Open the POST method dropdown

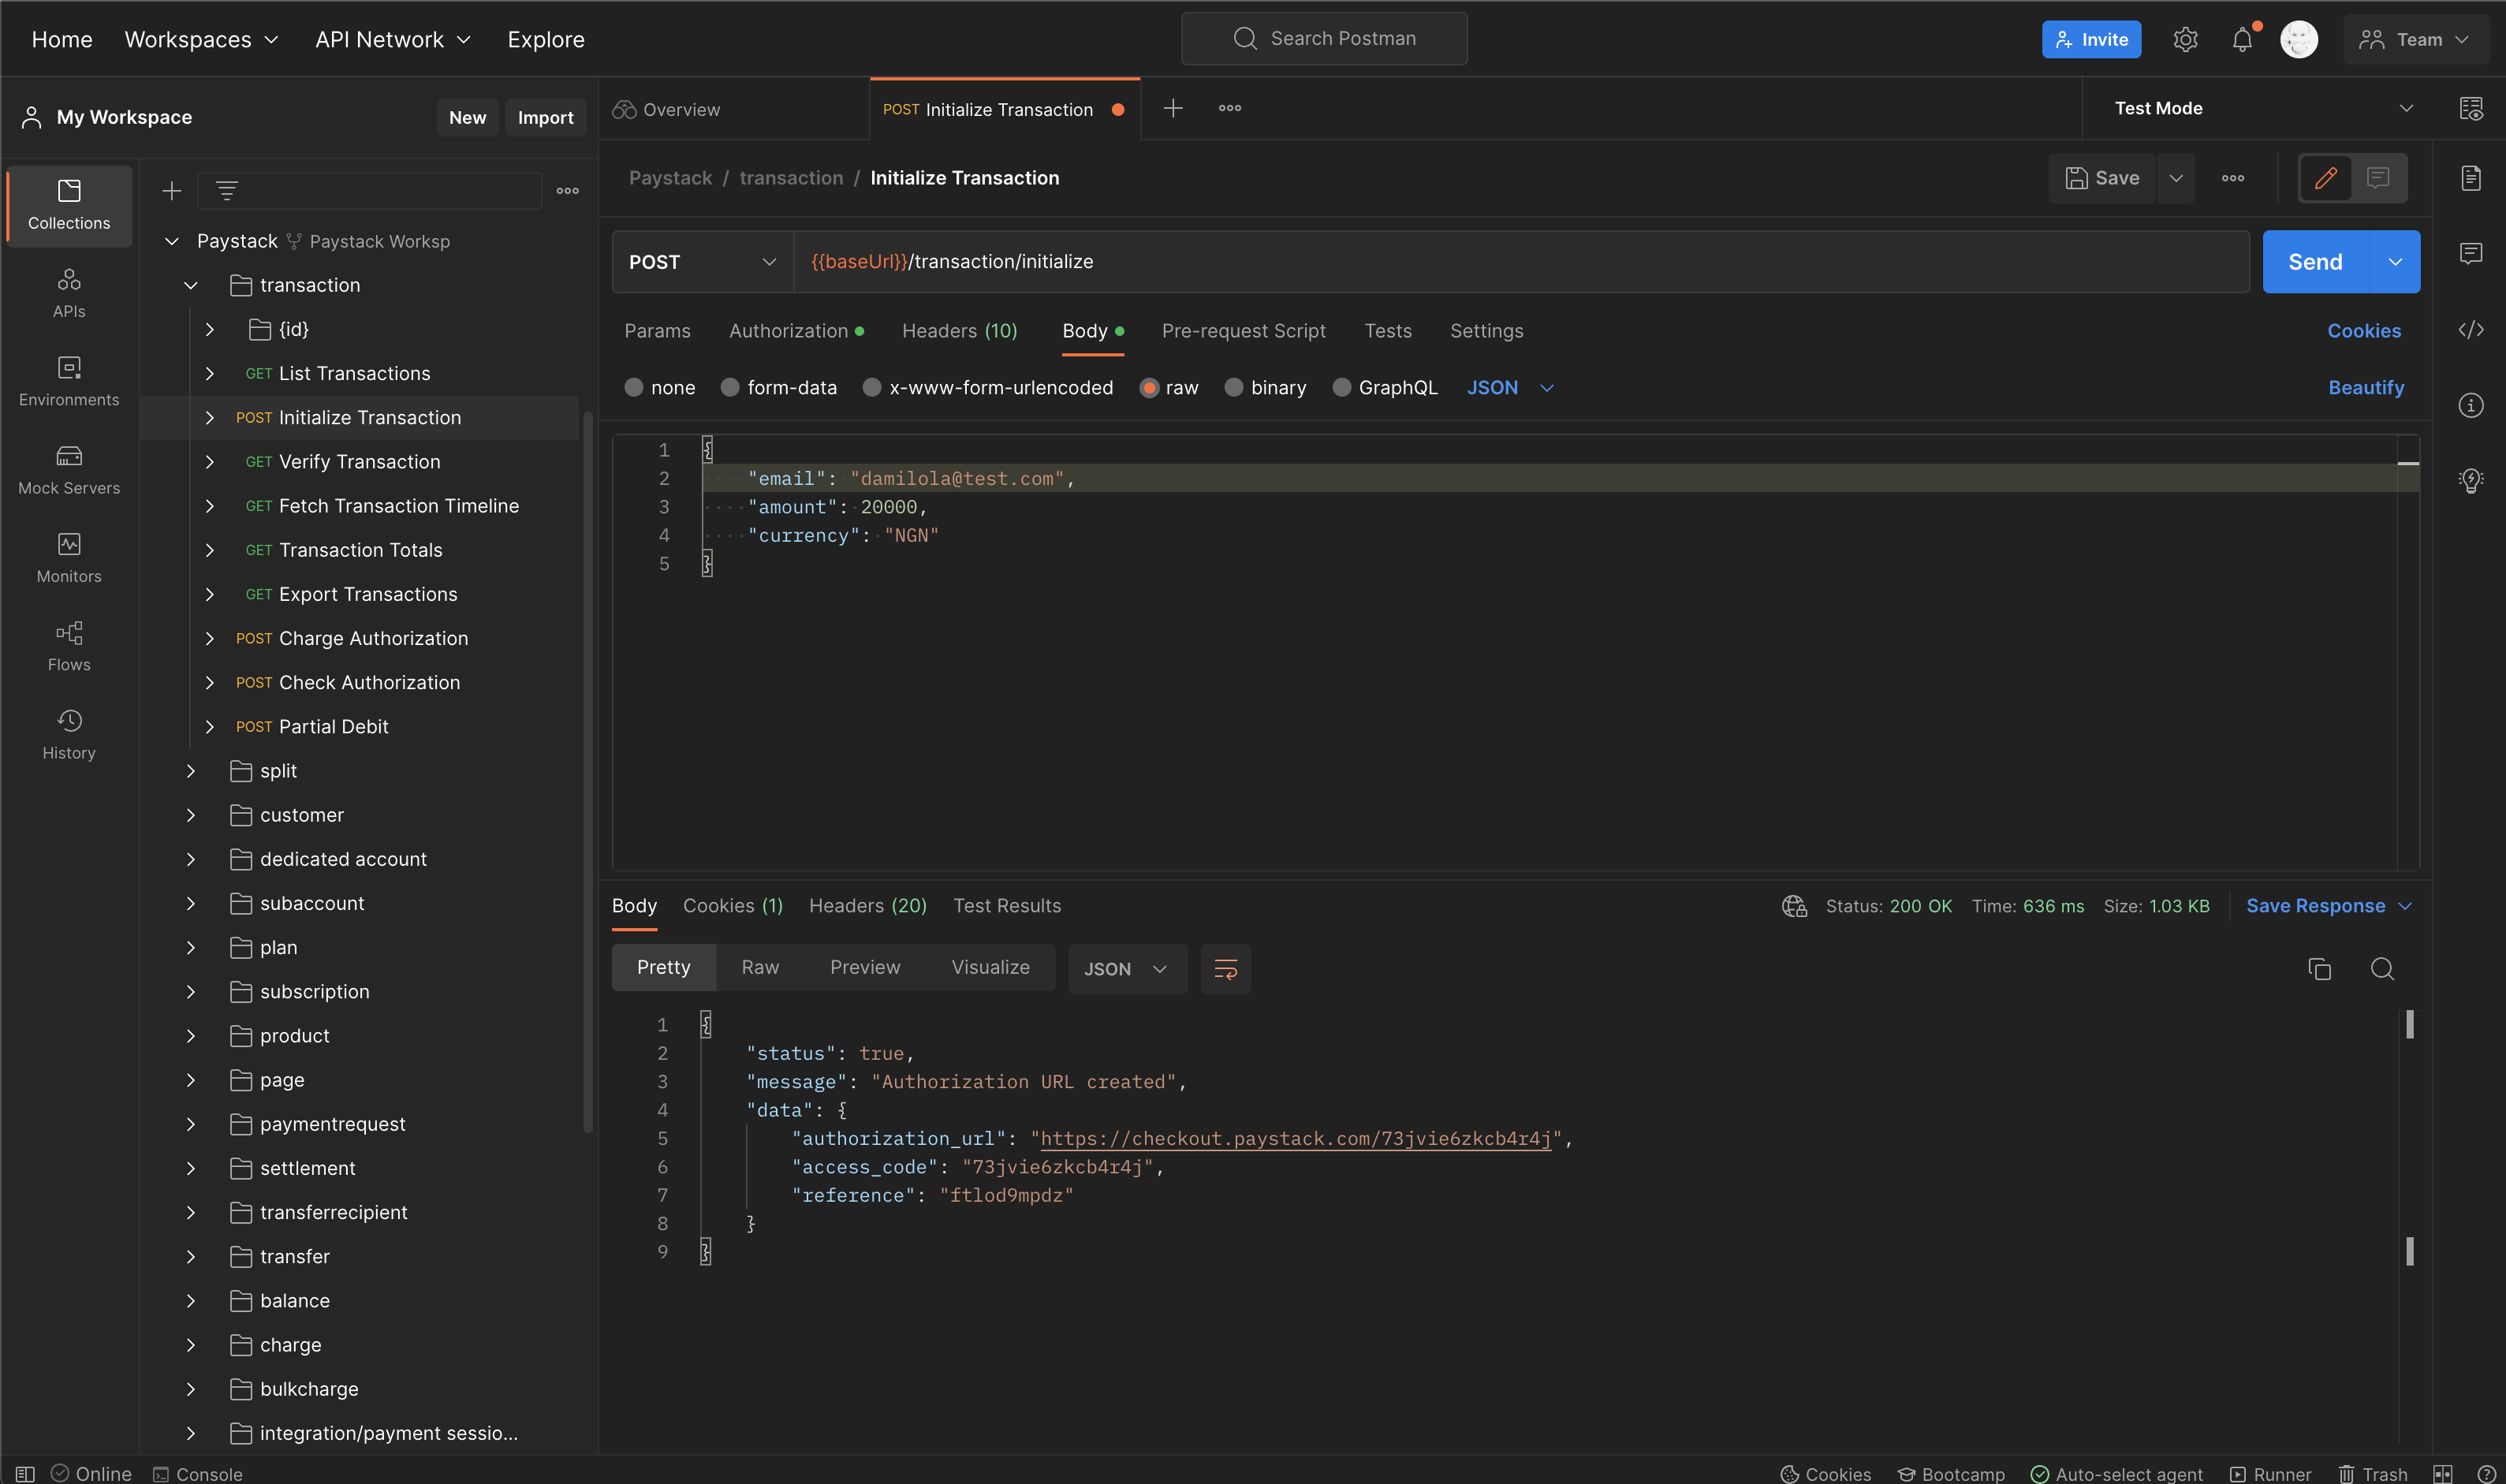pyautogui.click(x=703, y=261)
